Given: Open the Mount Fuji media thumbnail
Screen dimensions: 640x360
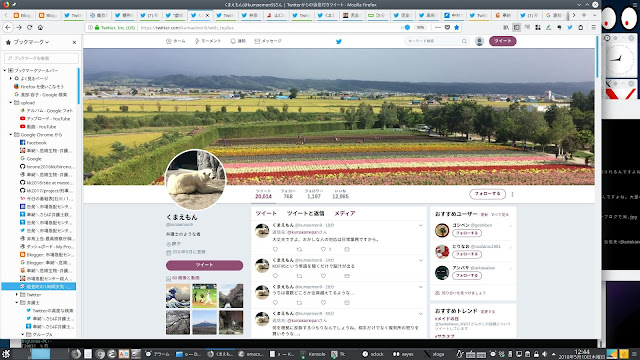Looking at the screenshot, I should [204, 322].
